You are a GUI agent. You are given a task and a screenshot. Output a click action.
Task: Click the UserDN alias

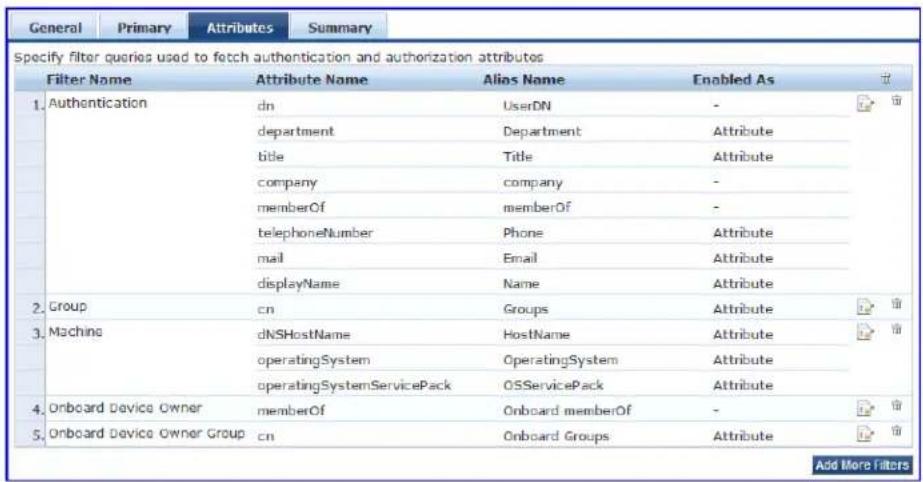(x=527, y=106)
